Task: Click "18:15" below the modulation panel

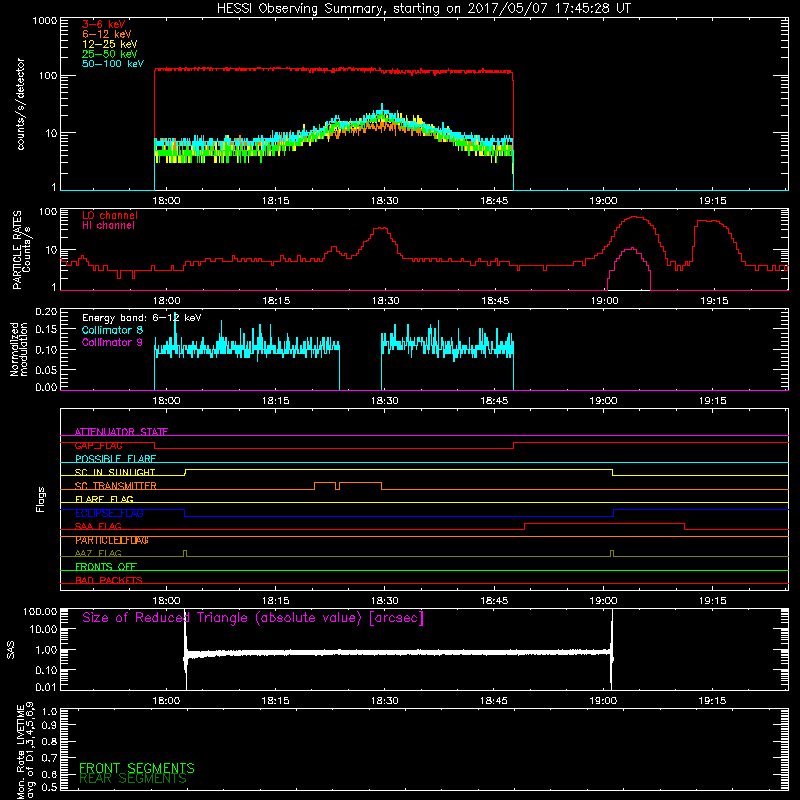Action: 276,401
